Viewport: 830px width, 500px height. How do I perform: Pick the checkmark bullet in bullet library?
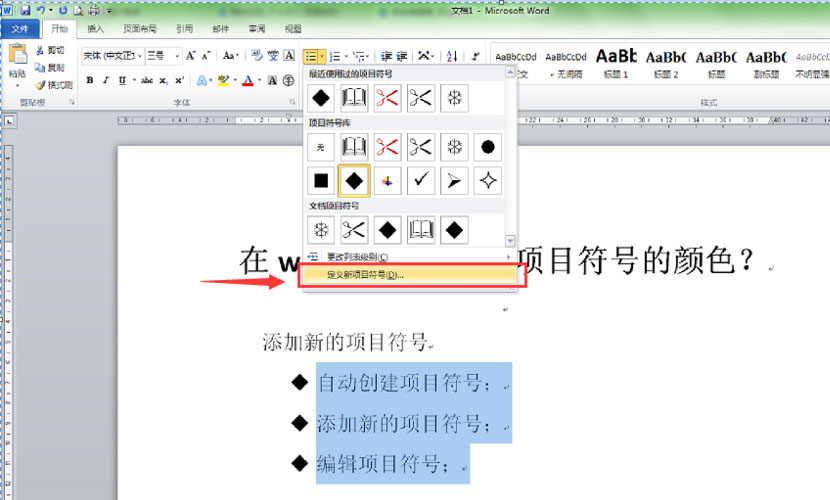point(421,180)
